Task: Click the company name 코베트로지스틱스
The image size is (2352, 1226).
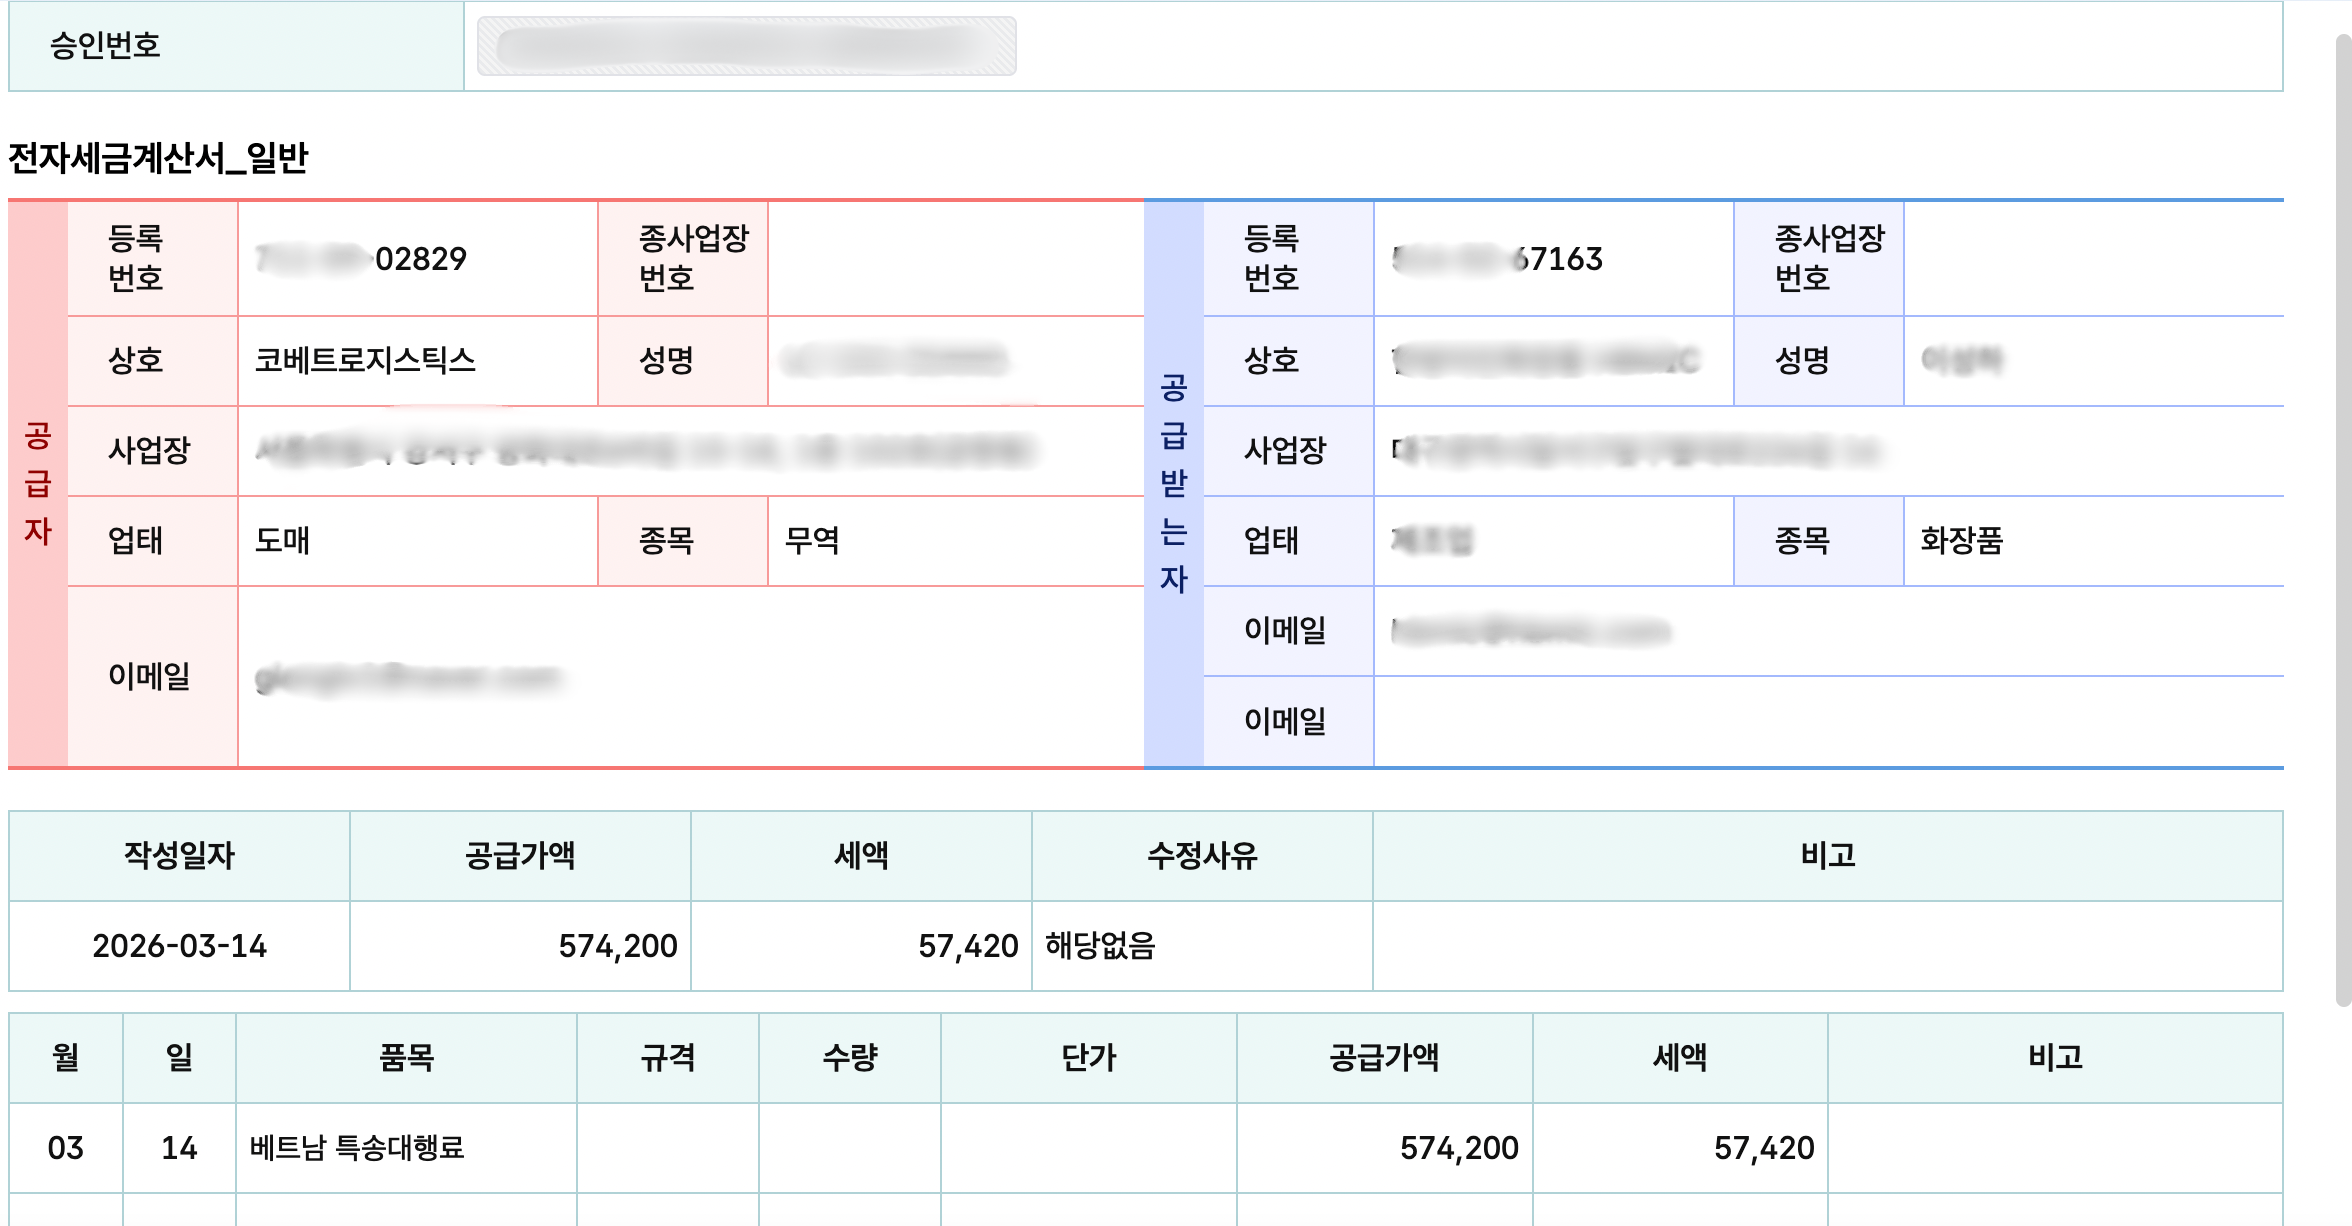Action: pyautogui.click(x=365, y=360)
